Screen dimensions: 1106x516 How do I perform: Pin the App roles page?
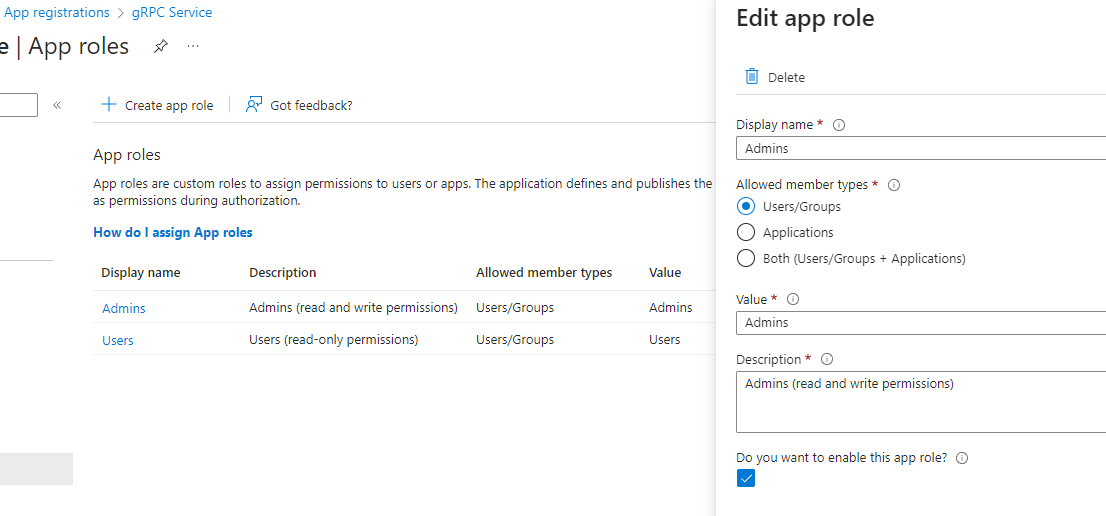click(x=160, y=46)
